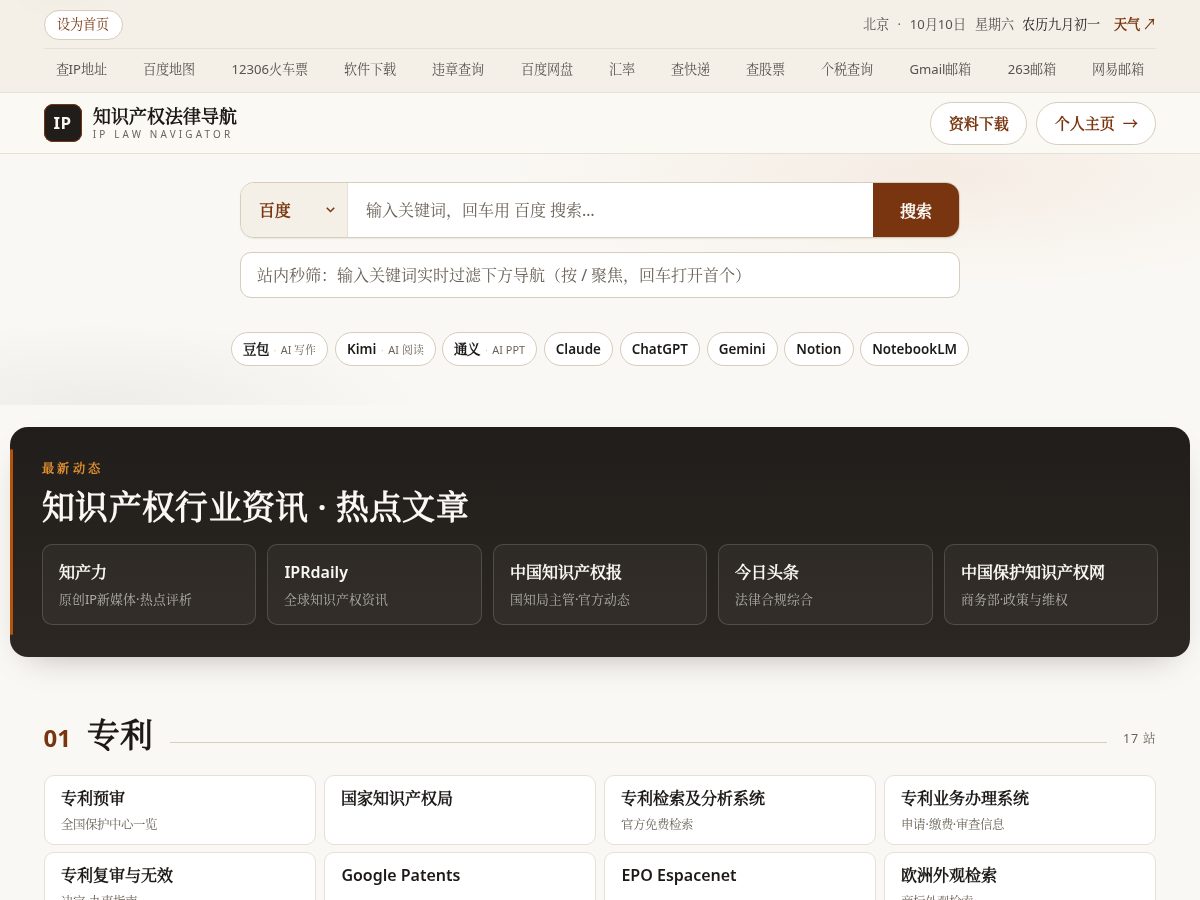Open 个税查询 link
The image size is (1200, 900).
click(x=847, y=69)
